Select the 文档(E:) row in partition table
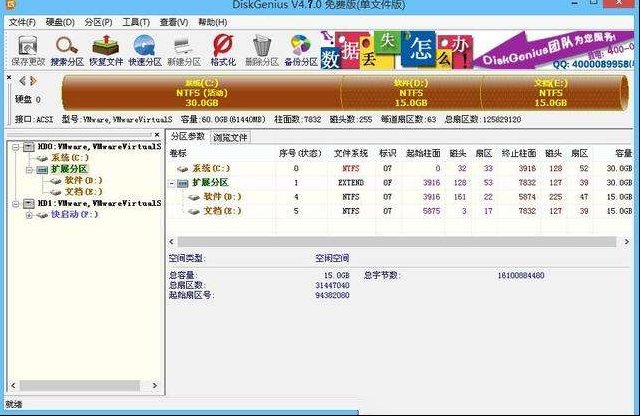This screenshot has width=640, height=416. [x=400, y=211]
